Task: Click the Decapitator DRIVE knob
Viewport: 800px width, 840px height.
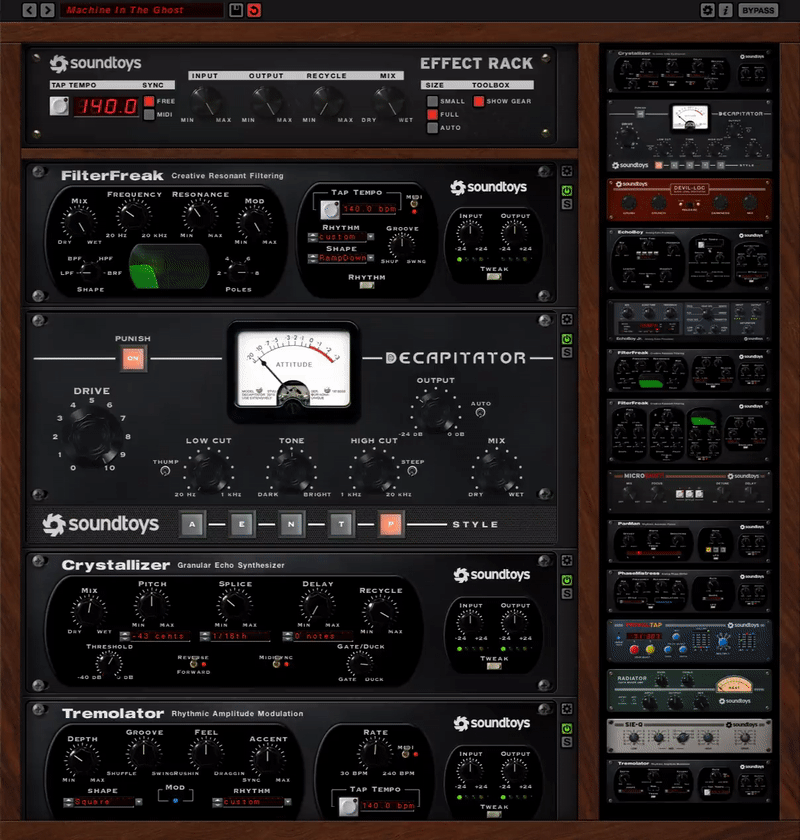Action: coord(92,435)
